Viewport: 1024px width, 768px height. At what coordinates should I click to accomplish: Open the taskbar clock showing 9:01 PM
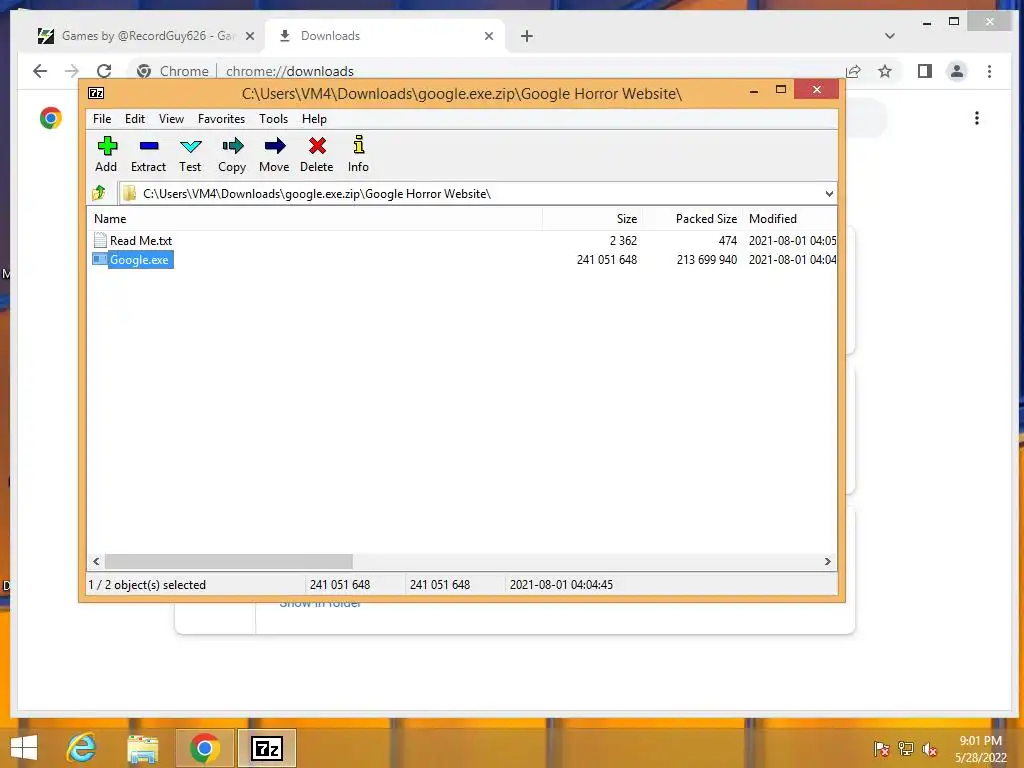pyautogui.click(x=981, y=748)
